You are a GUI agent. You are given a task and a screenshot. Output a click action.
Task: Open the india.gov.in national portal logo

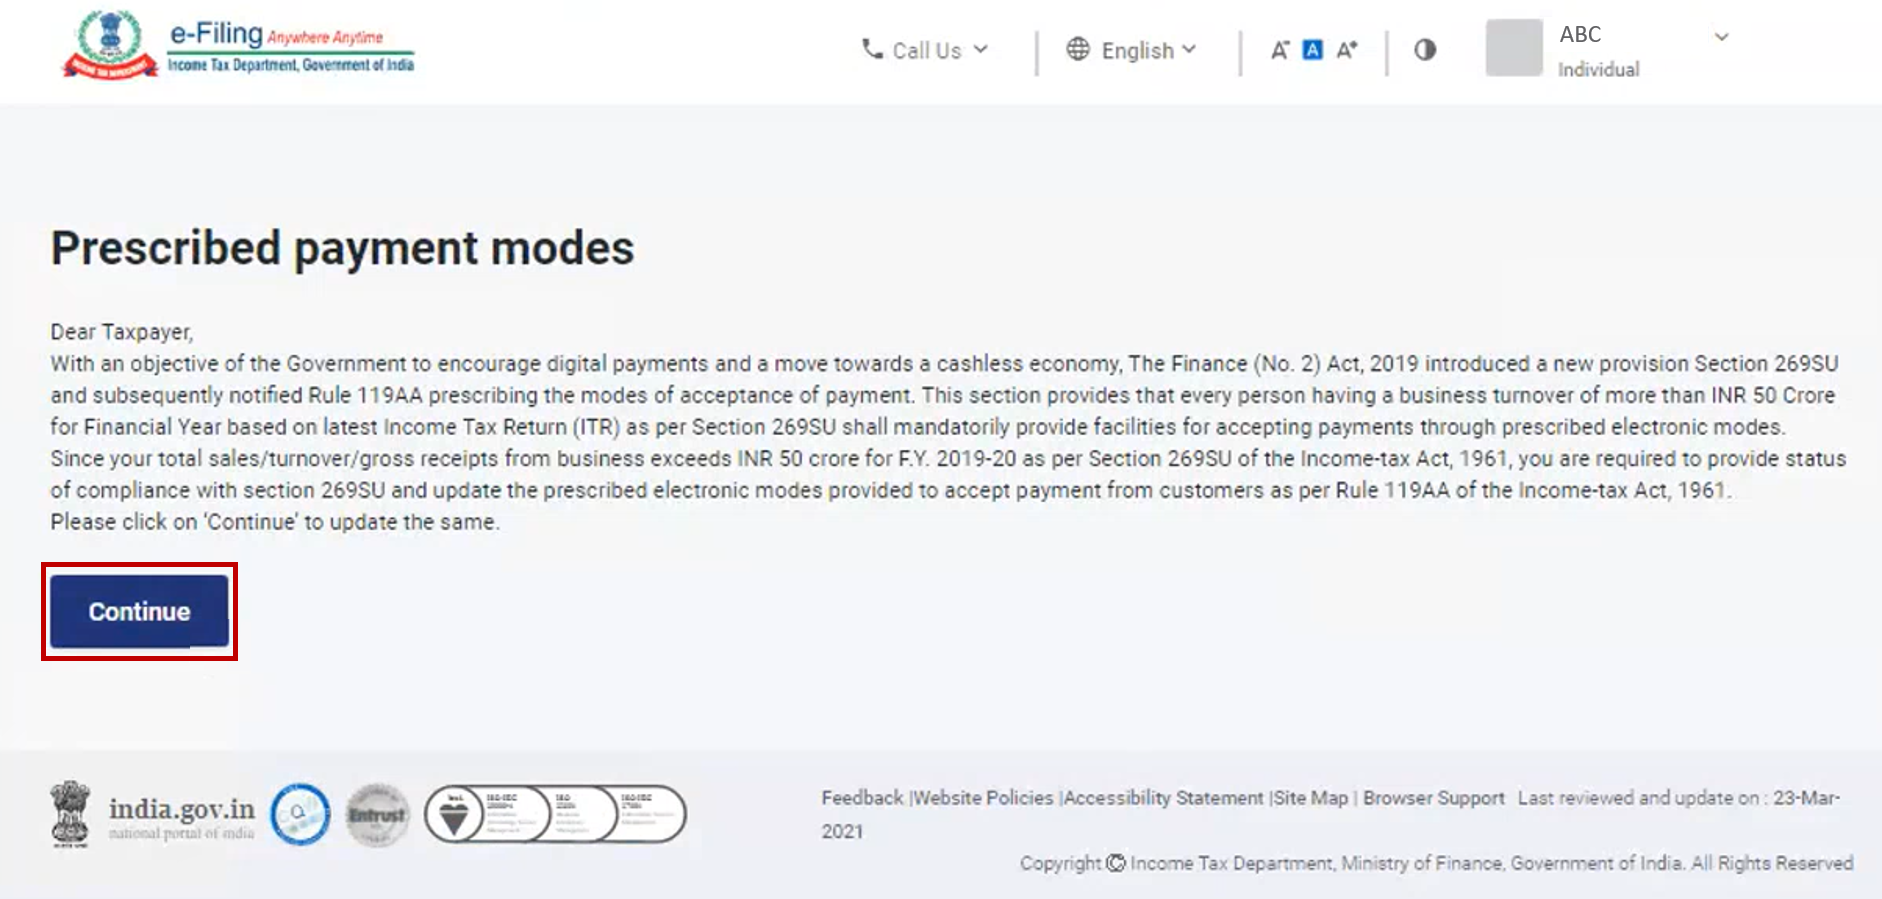152,815
